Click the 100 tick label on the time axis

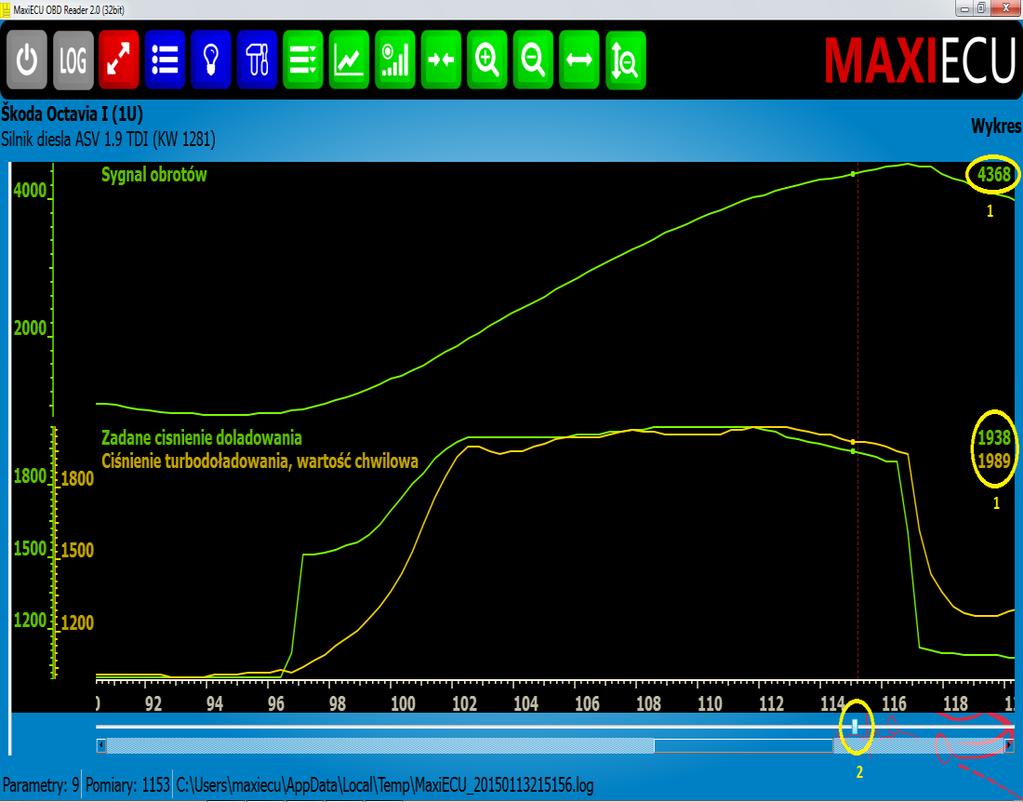click(403, 703)
